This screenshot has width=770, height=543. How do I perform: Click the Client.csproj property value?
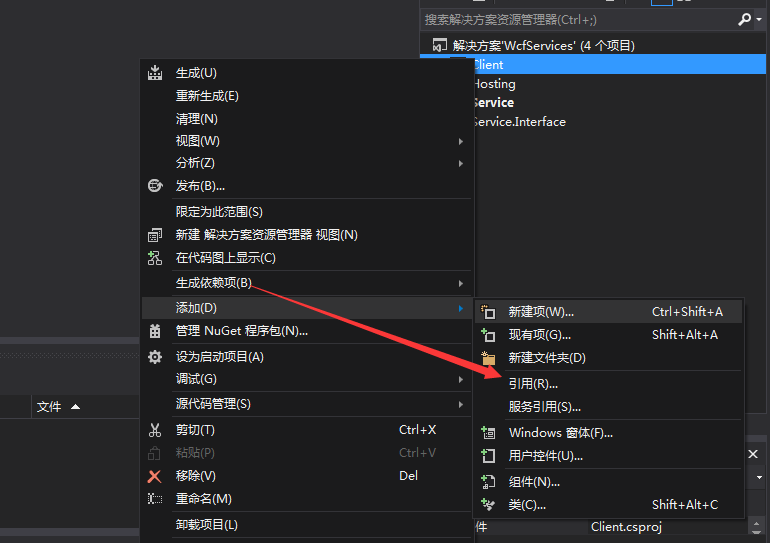(627, 527)
